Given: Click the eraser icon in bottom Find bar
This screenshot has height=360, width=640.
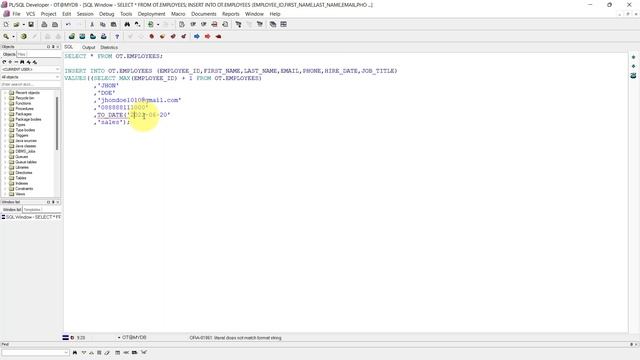Looking at the screenshot, I should pos(107,352).
